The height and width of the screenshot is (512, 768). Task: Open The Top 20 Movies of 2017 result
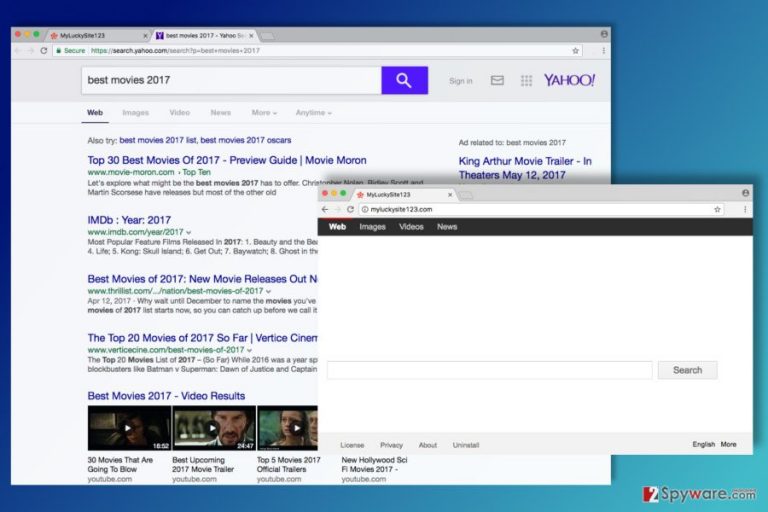202,338
